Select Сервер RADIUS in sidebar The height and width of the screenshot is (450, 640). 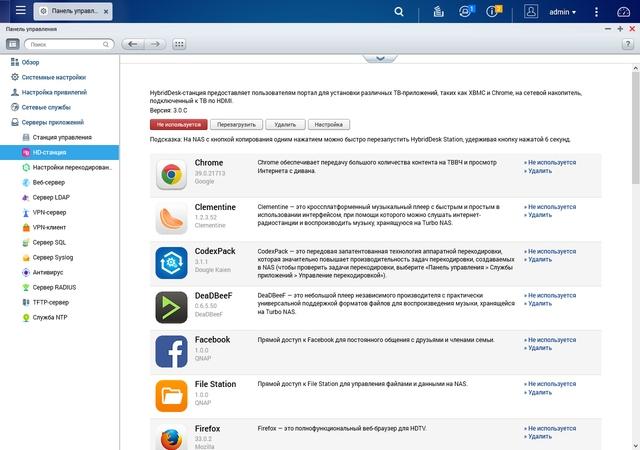pos(59,287)
